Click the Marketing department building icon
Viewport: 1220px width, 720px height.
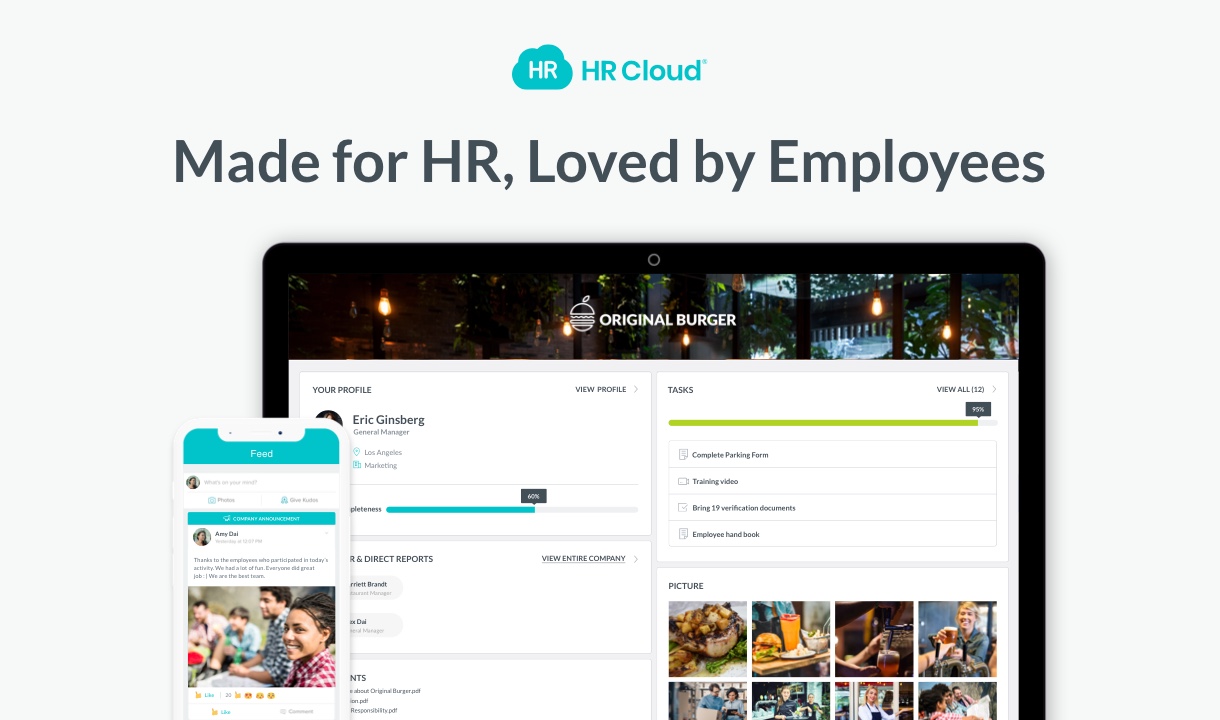click(x=358, y=465)
